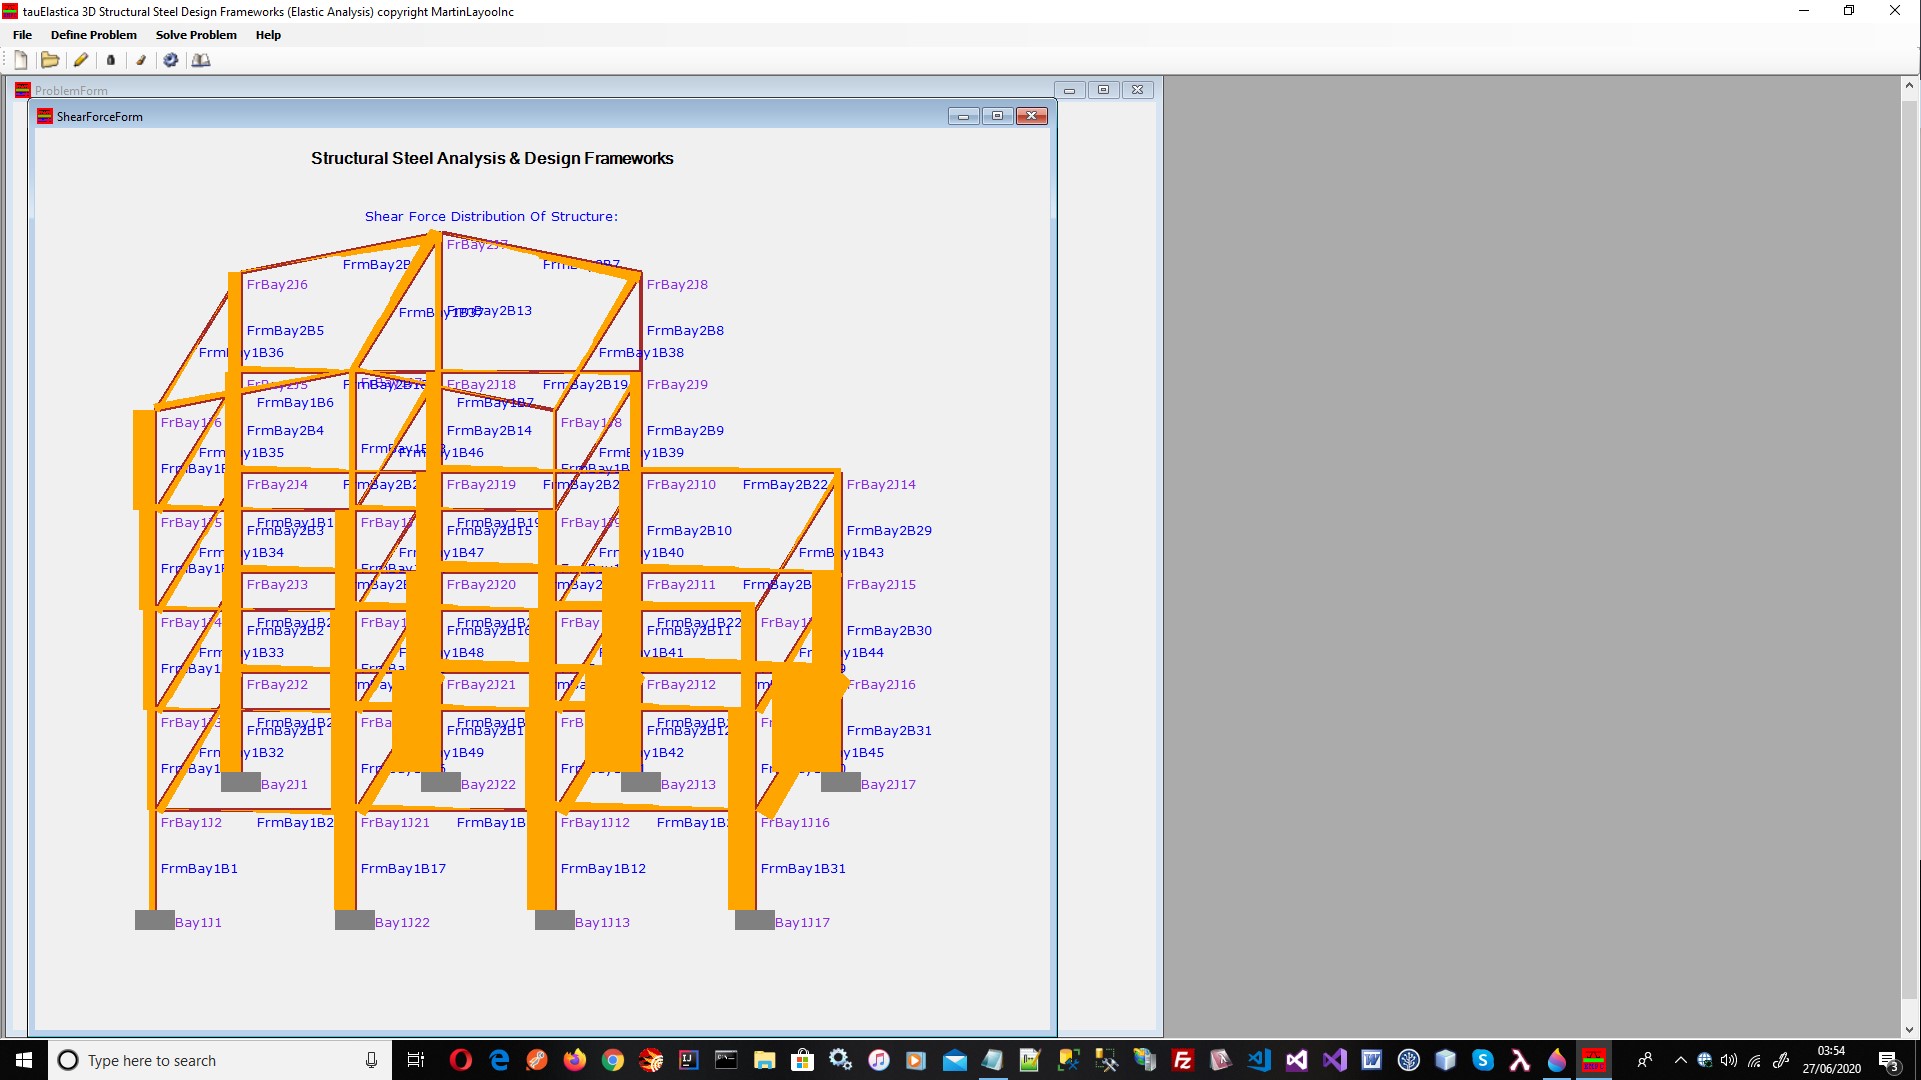Click the taskbar search box
Viewport: 1921px width, 1080px height.
[x=220, y=1060]
